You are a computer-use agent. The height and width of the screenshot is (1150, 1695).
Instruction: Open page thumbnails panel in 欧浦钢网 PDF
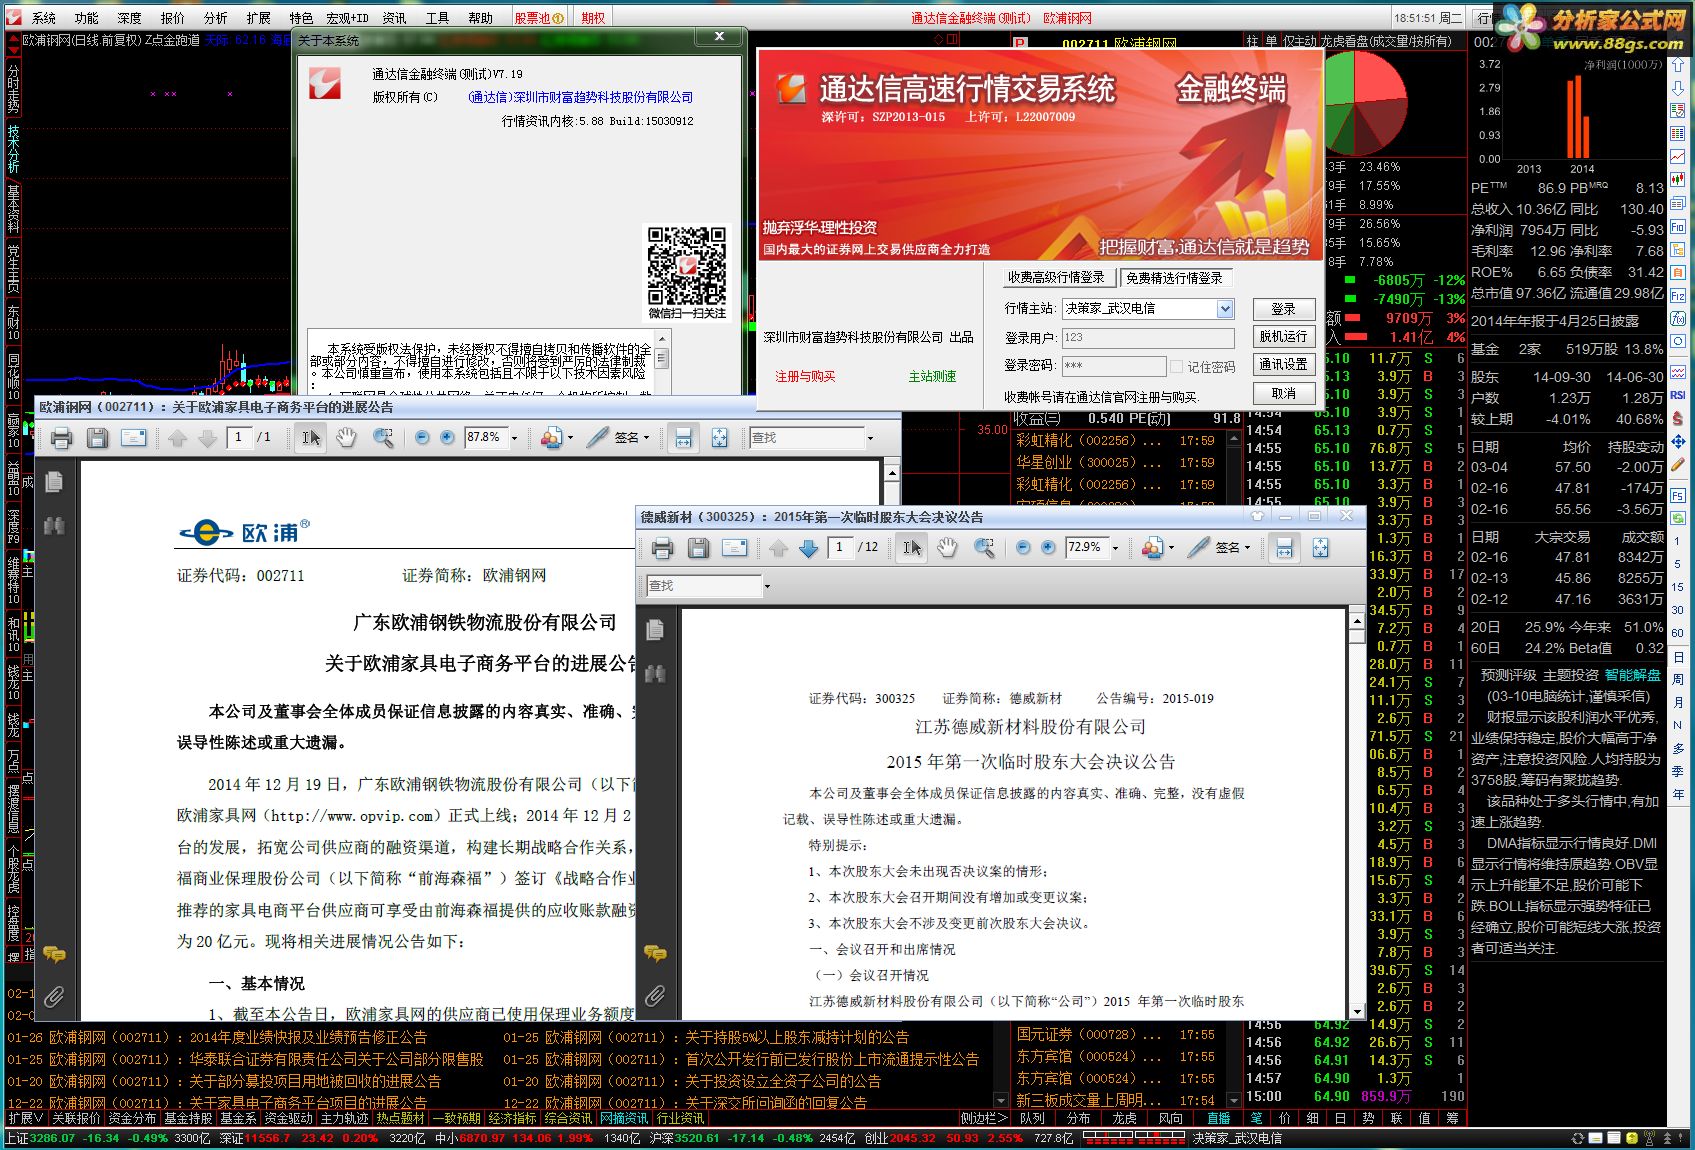click(54, 482)
